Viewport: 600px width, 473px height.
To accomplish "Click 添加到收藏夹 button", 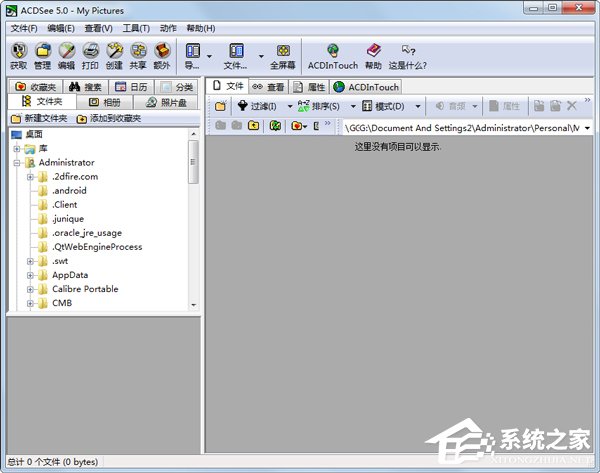I will click(109, 119).
